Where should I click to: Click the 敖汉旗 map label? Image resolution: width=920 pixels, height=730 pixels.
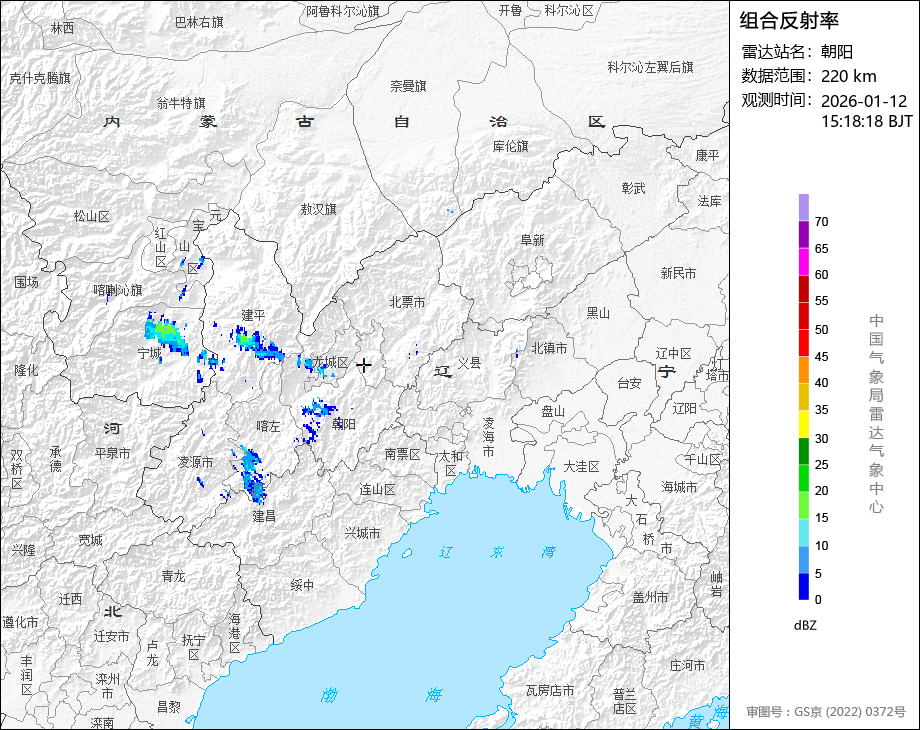click(x=318, y=209)
